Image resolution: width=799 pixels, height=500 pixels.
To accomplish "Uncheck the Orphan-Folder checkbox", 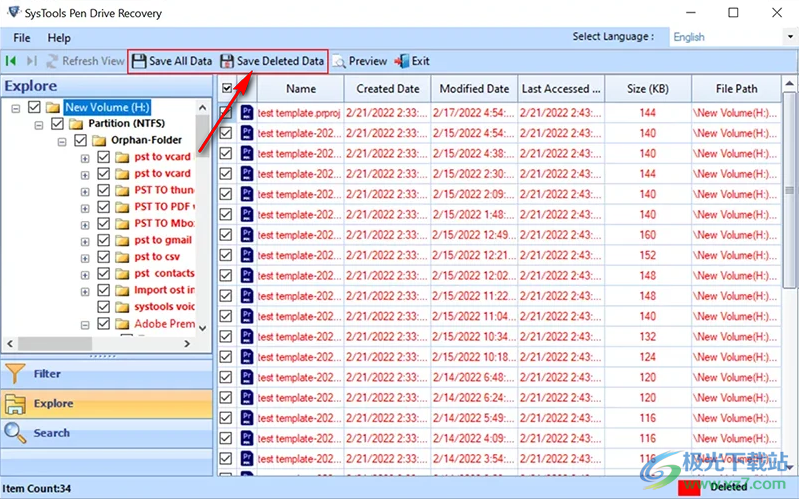I will (x=81, y=140).
